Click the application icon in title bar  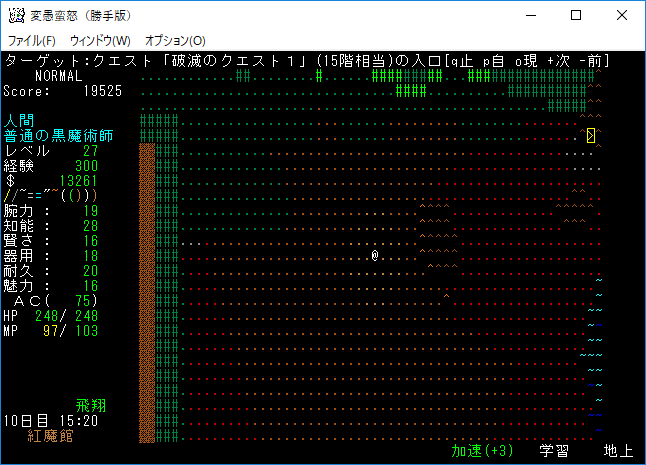click(x=15, y=15)
